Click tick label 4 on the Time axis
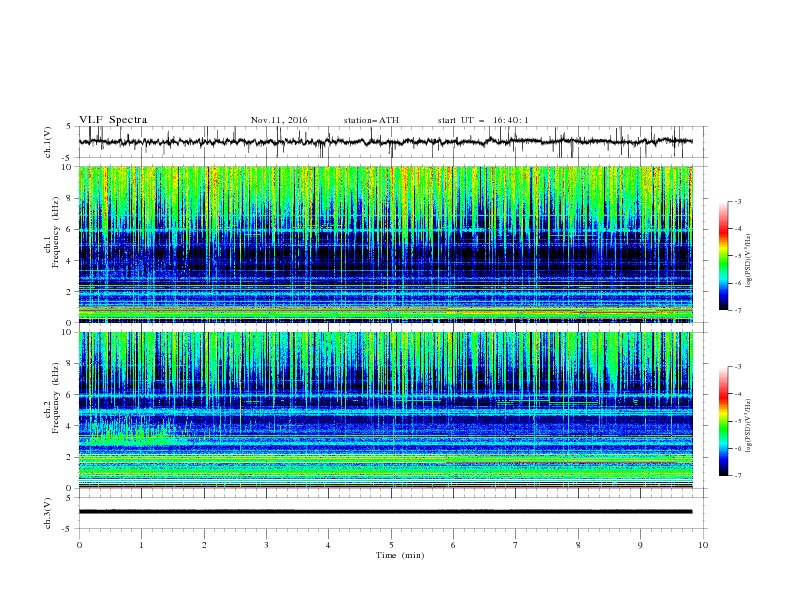792x612 pixels. [x=328, y=545]
